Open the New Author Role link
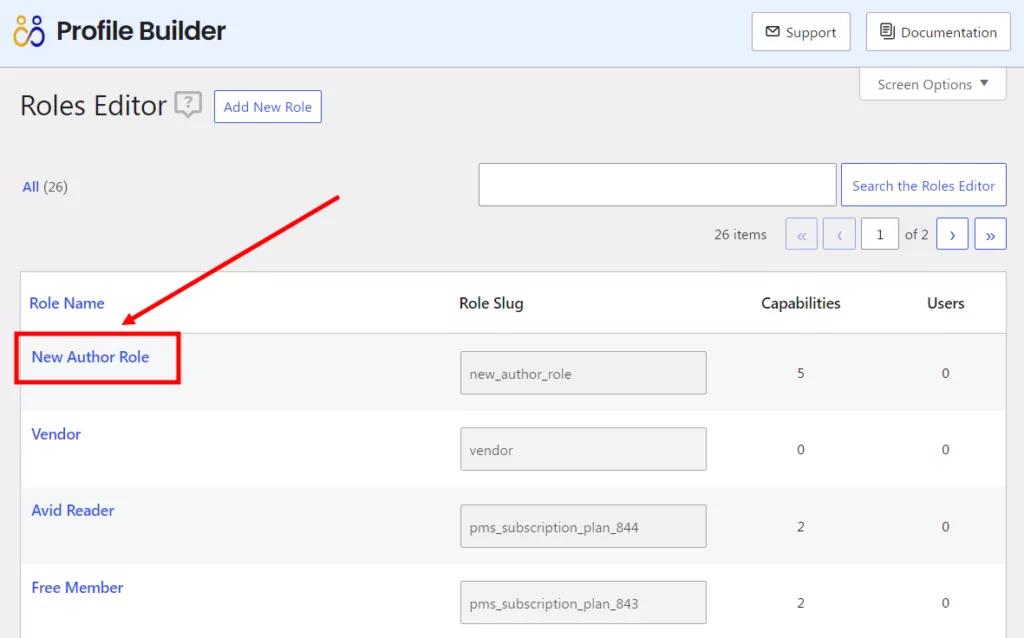Viewport: 1024px width, 638px height. (x=90, y=357)
